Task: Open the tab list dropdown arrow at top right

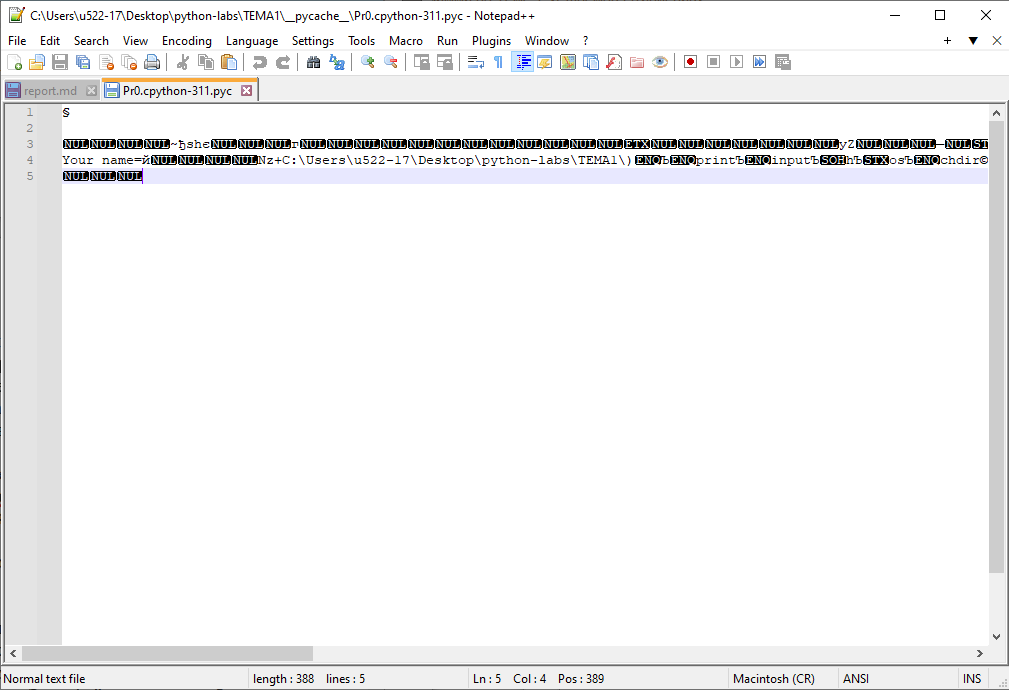Action: (x=972, y=41)
